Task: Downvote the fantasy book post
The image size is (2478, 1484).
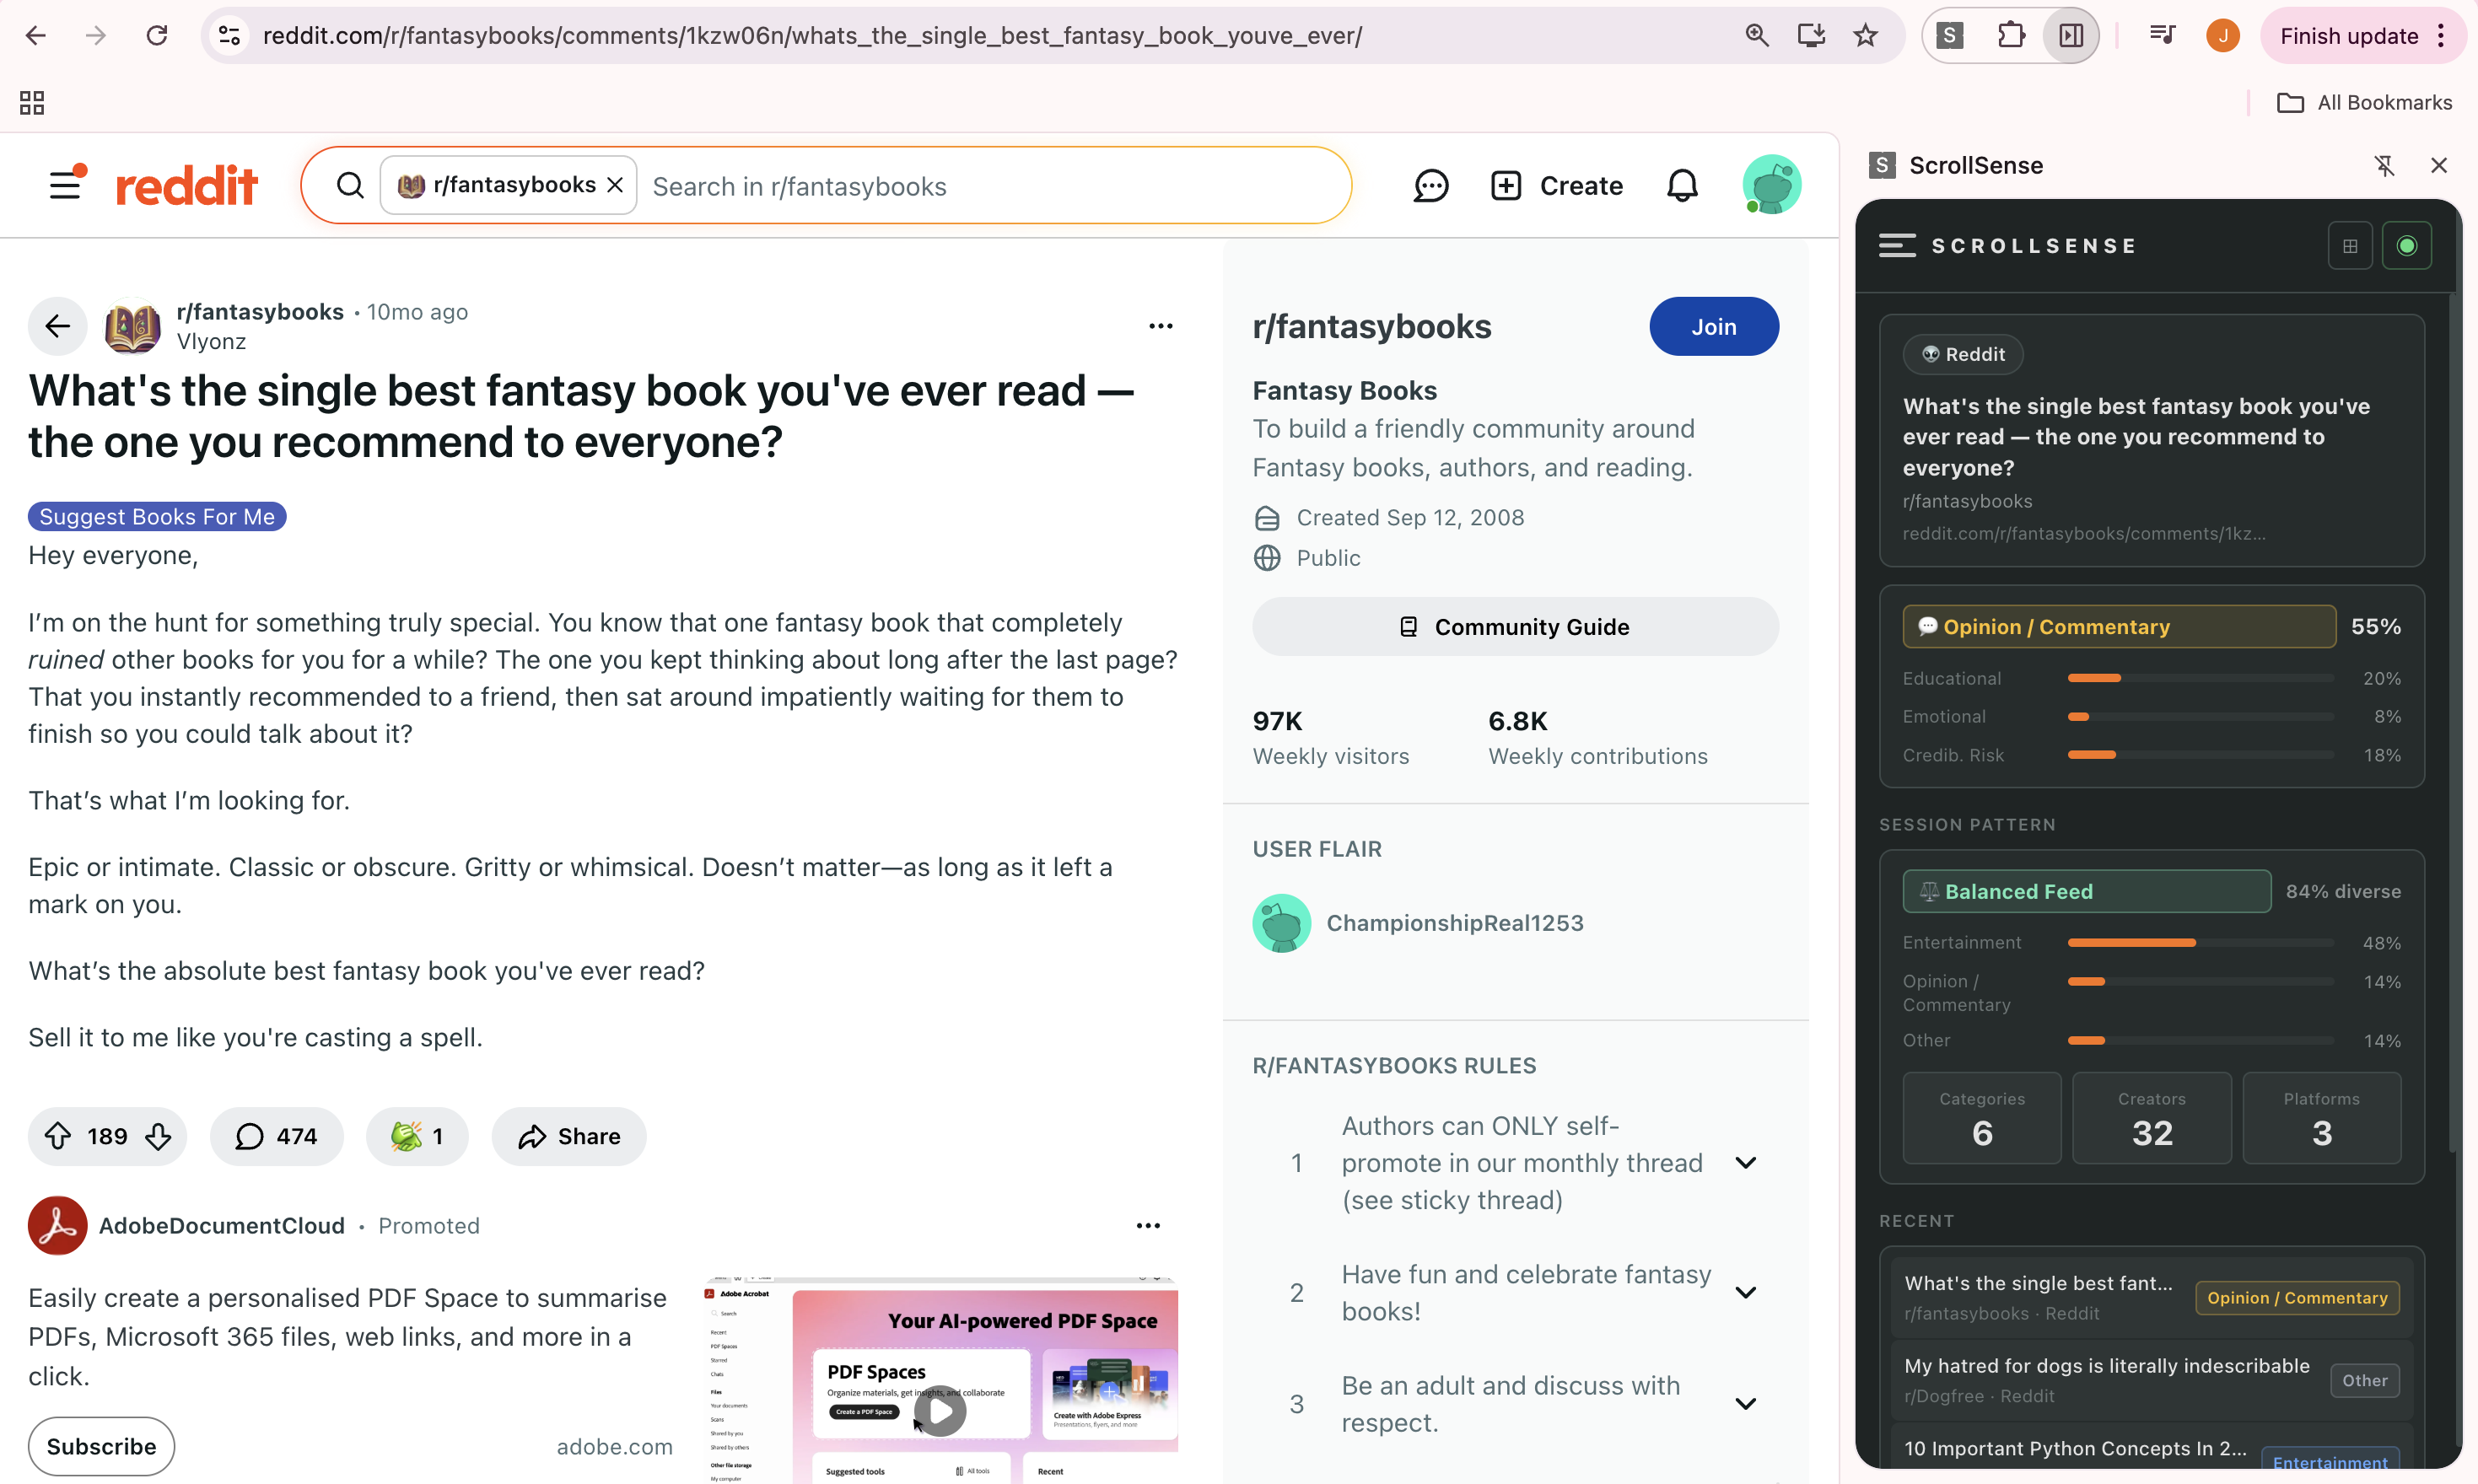Action: [x=158, y=1136]
